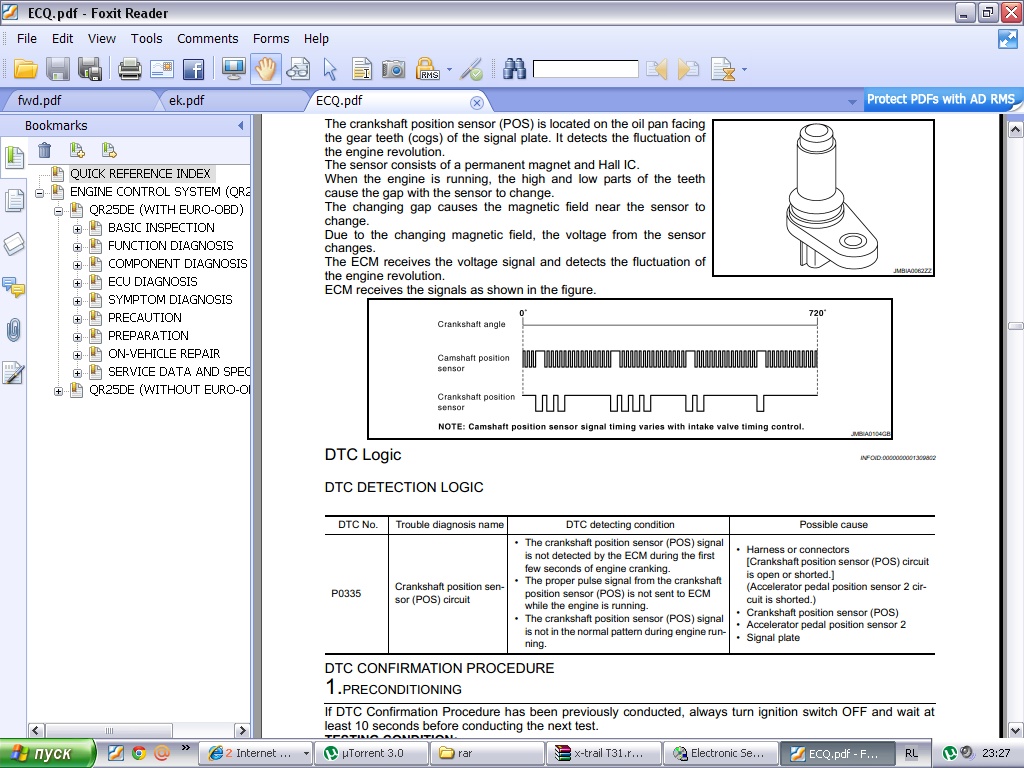1024x768 pixels.
Task: Open the Signatures side panel
Action: pos(14,373)
